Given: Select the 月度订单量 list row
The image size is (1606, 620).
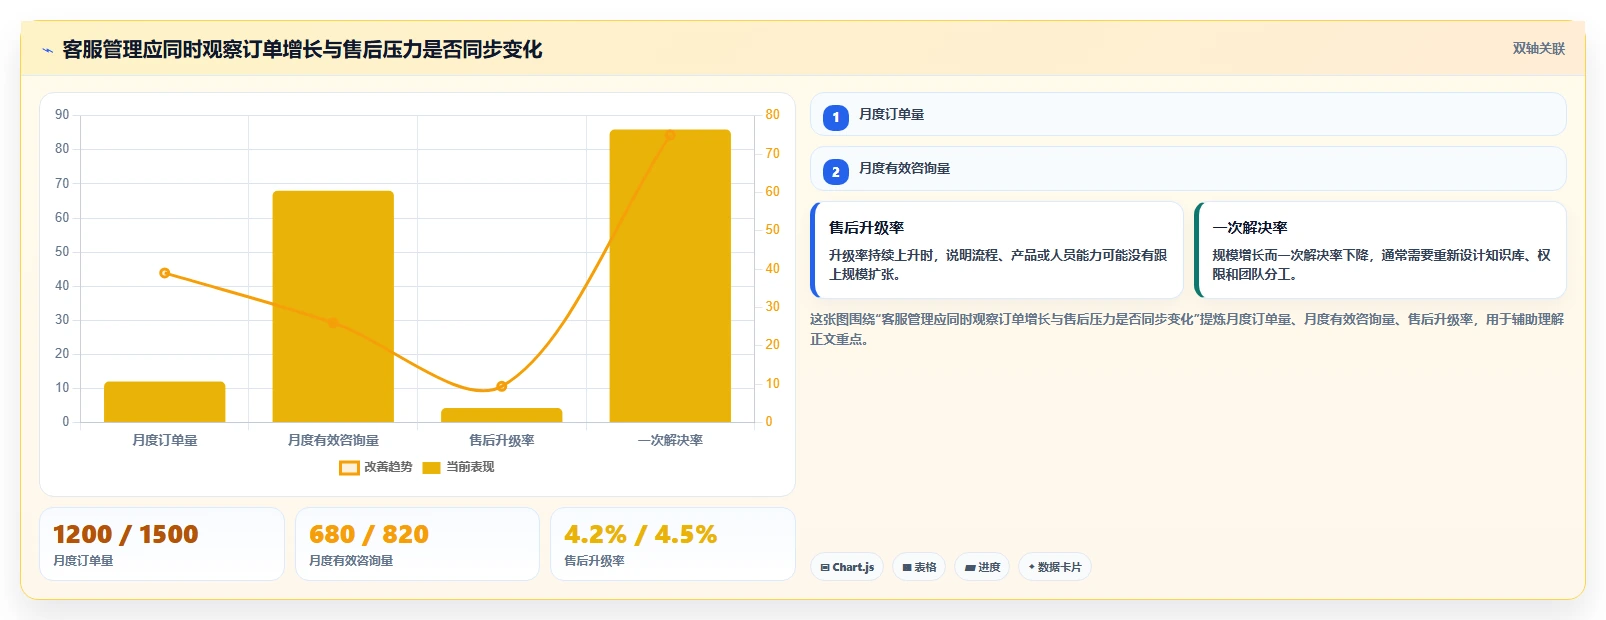Looking at the screenshot, I should coord(1188,114).
